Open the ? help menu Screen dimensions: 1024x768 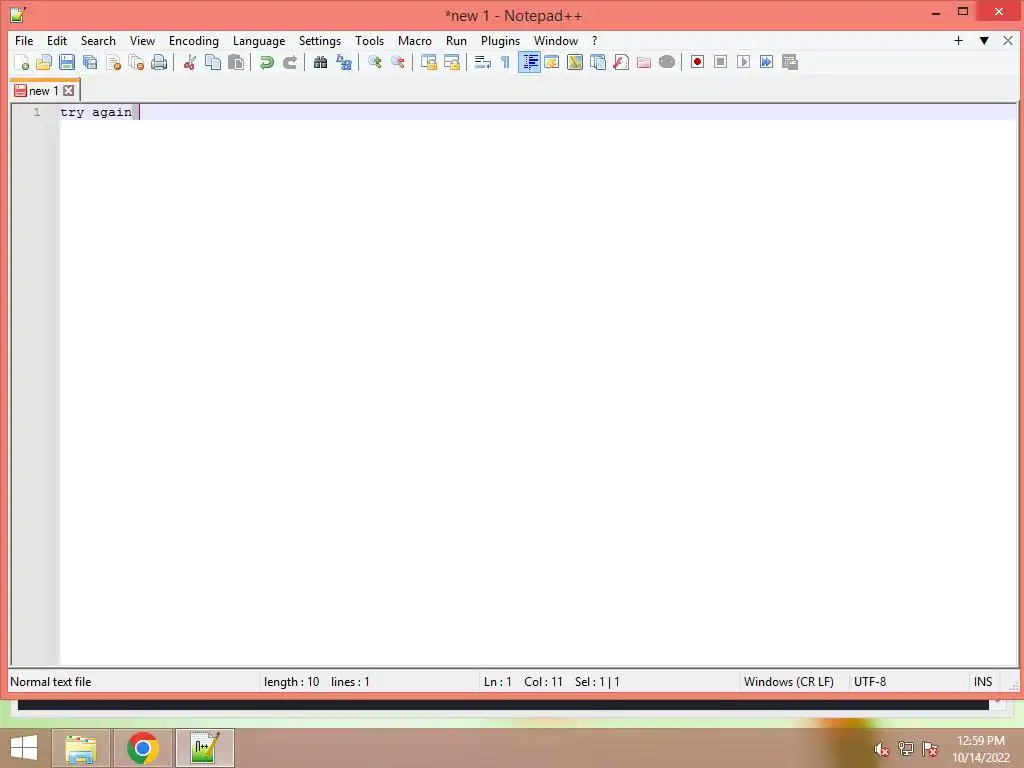pos(594,40)
